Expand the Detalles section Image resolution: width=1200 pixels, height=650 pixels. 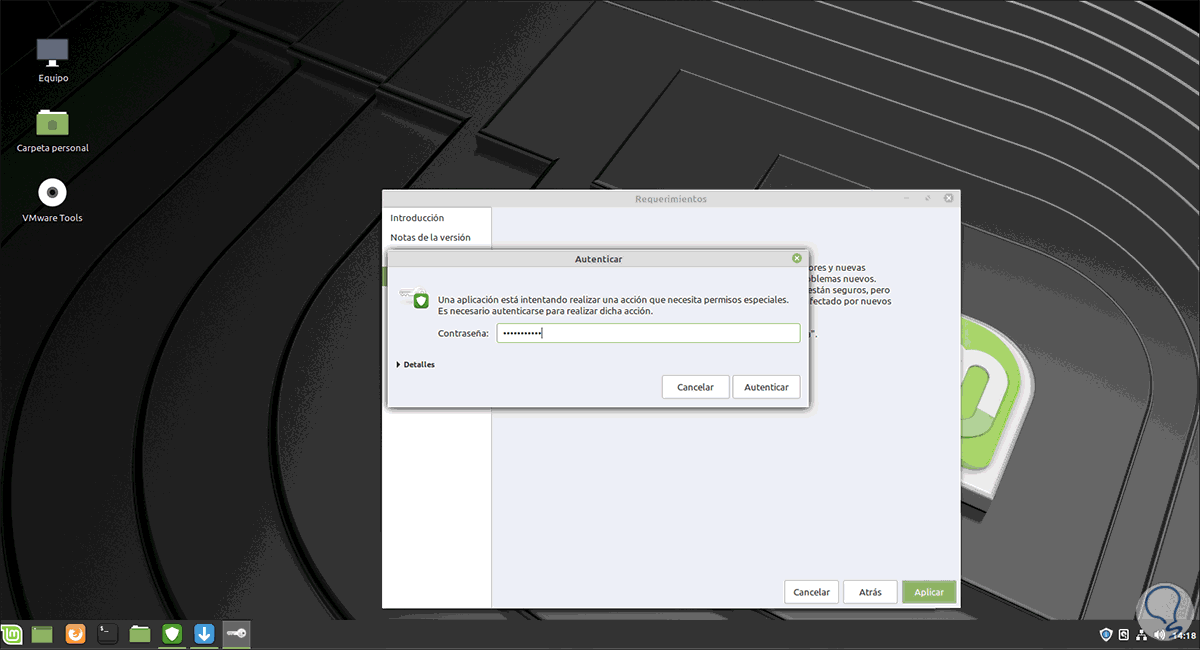click(x=415, y=364)
